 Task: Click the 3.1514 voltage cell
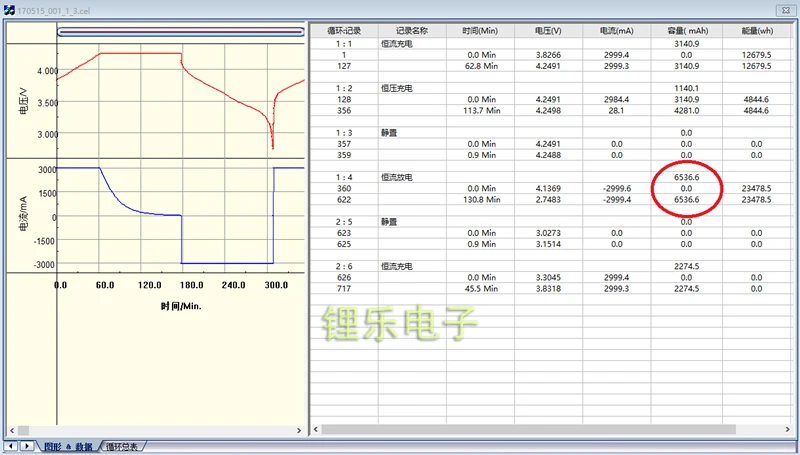[548, 244]
